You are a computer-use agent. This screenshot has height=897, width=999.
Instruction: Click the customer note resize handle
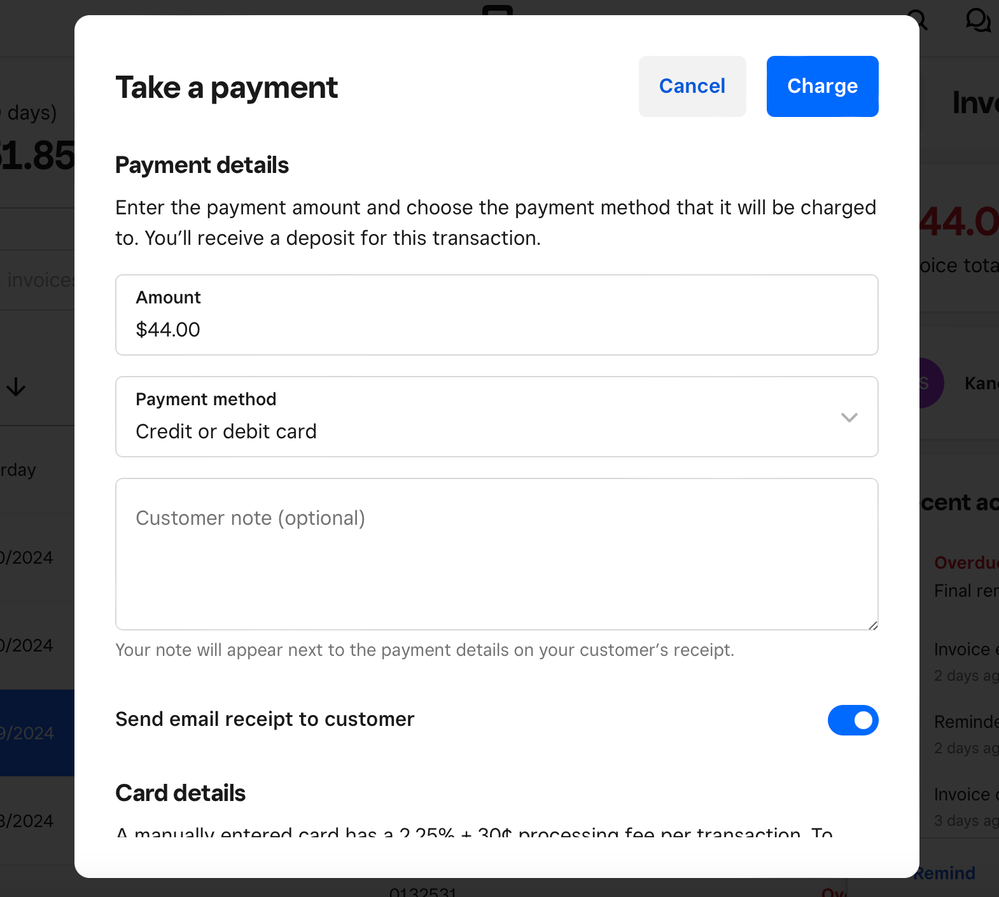tap(871, 623)
